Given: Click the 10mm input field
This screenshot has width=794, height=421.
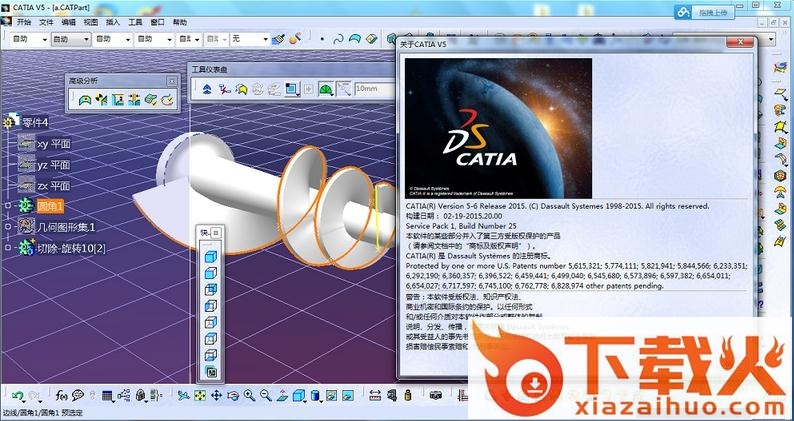Looking at the screenshot, I should click(375, 89).
